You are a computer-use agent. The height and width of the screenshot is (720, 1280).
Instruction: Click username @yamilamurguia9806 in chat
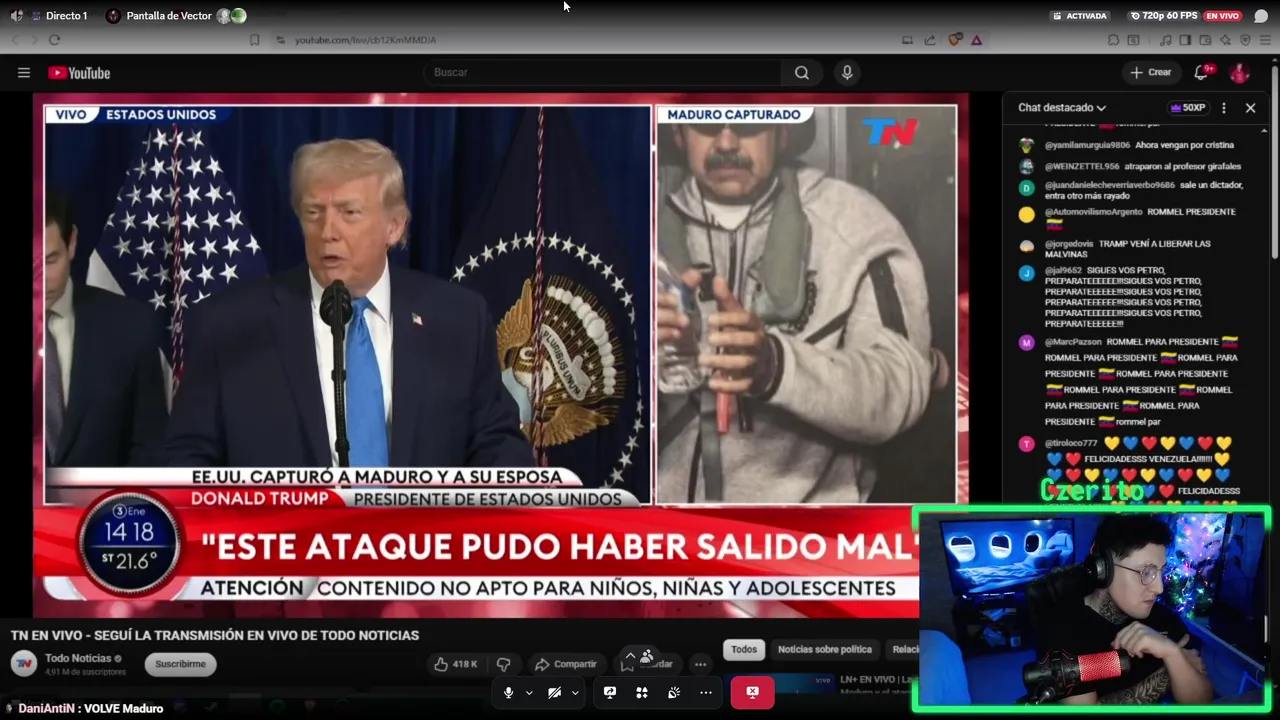1087,145
